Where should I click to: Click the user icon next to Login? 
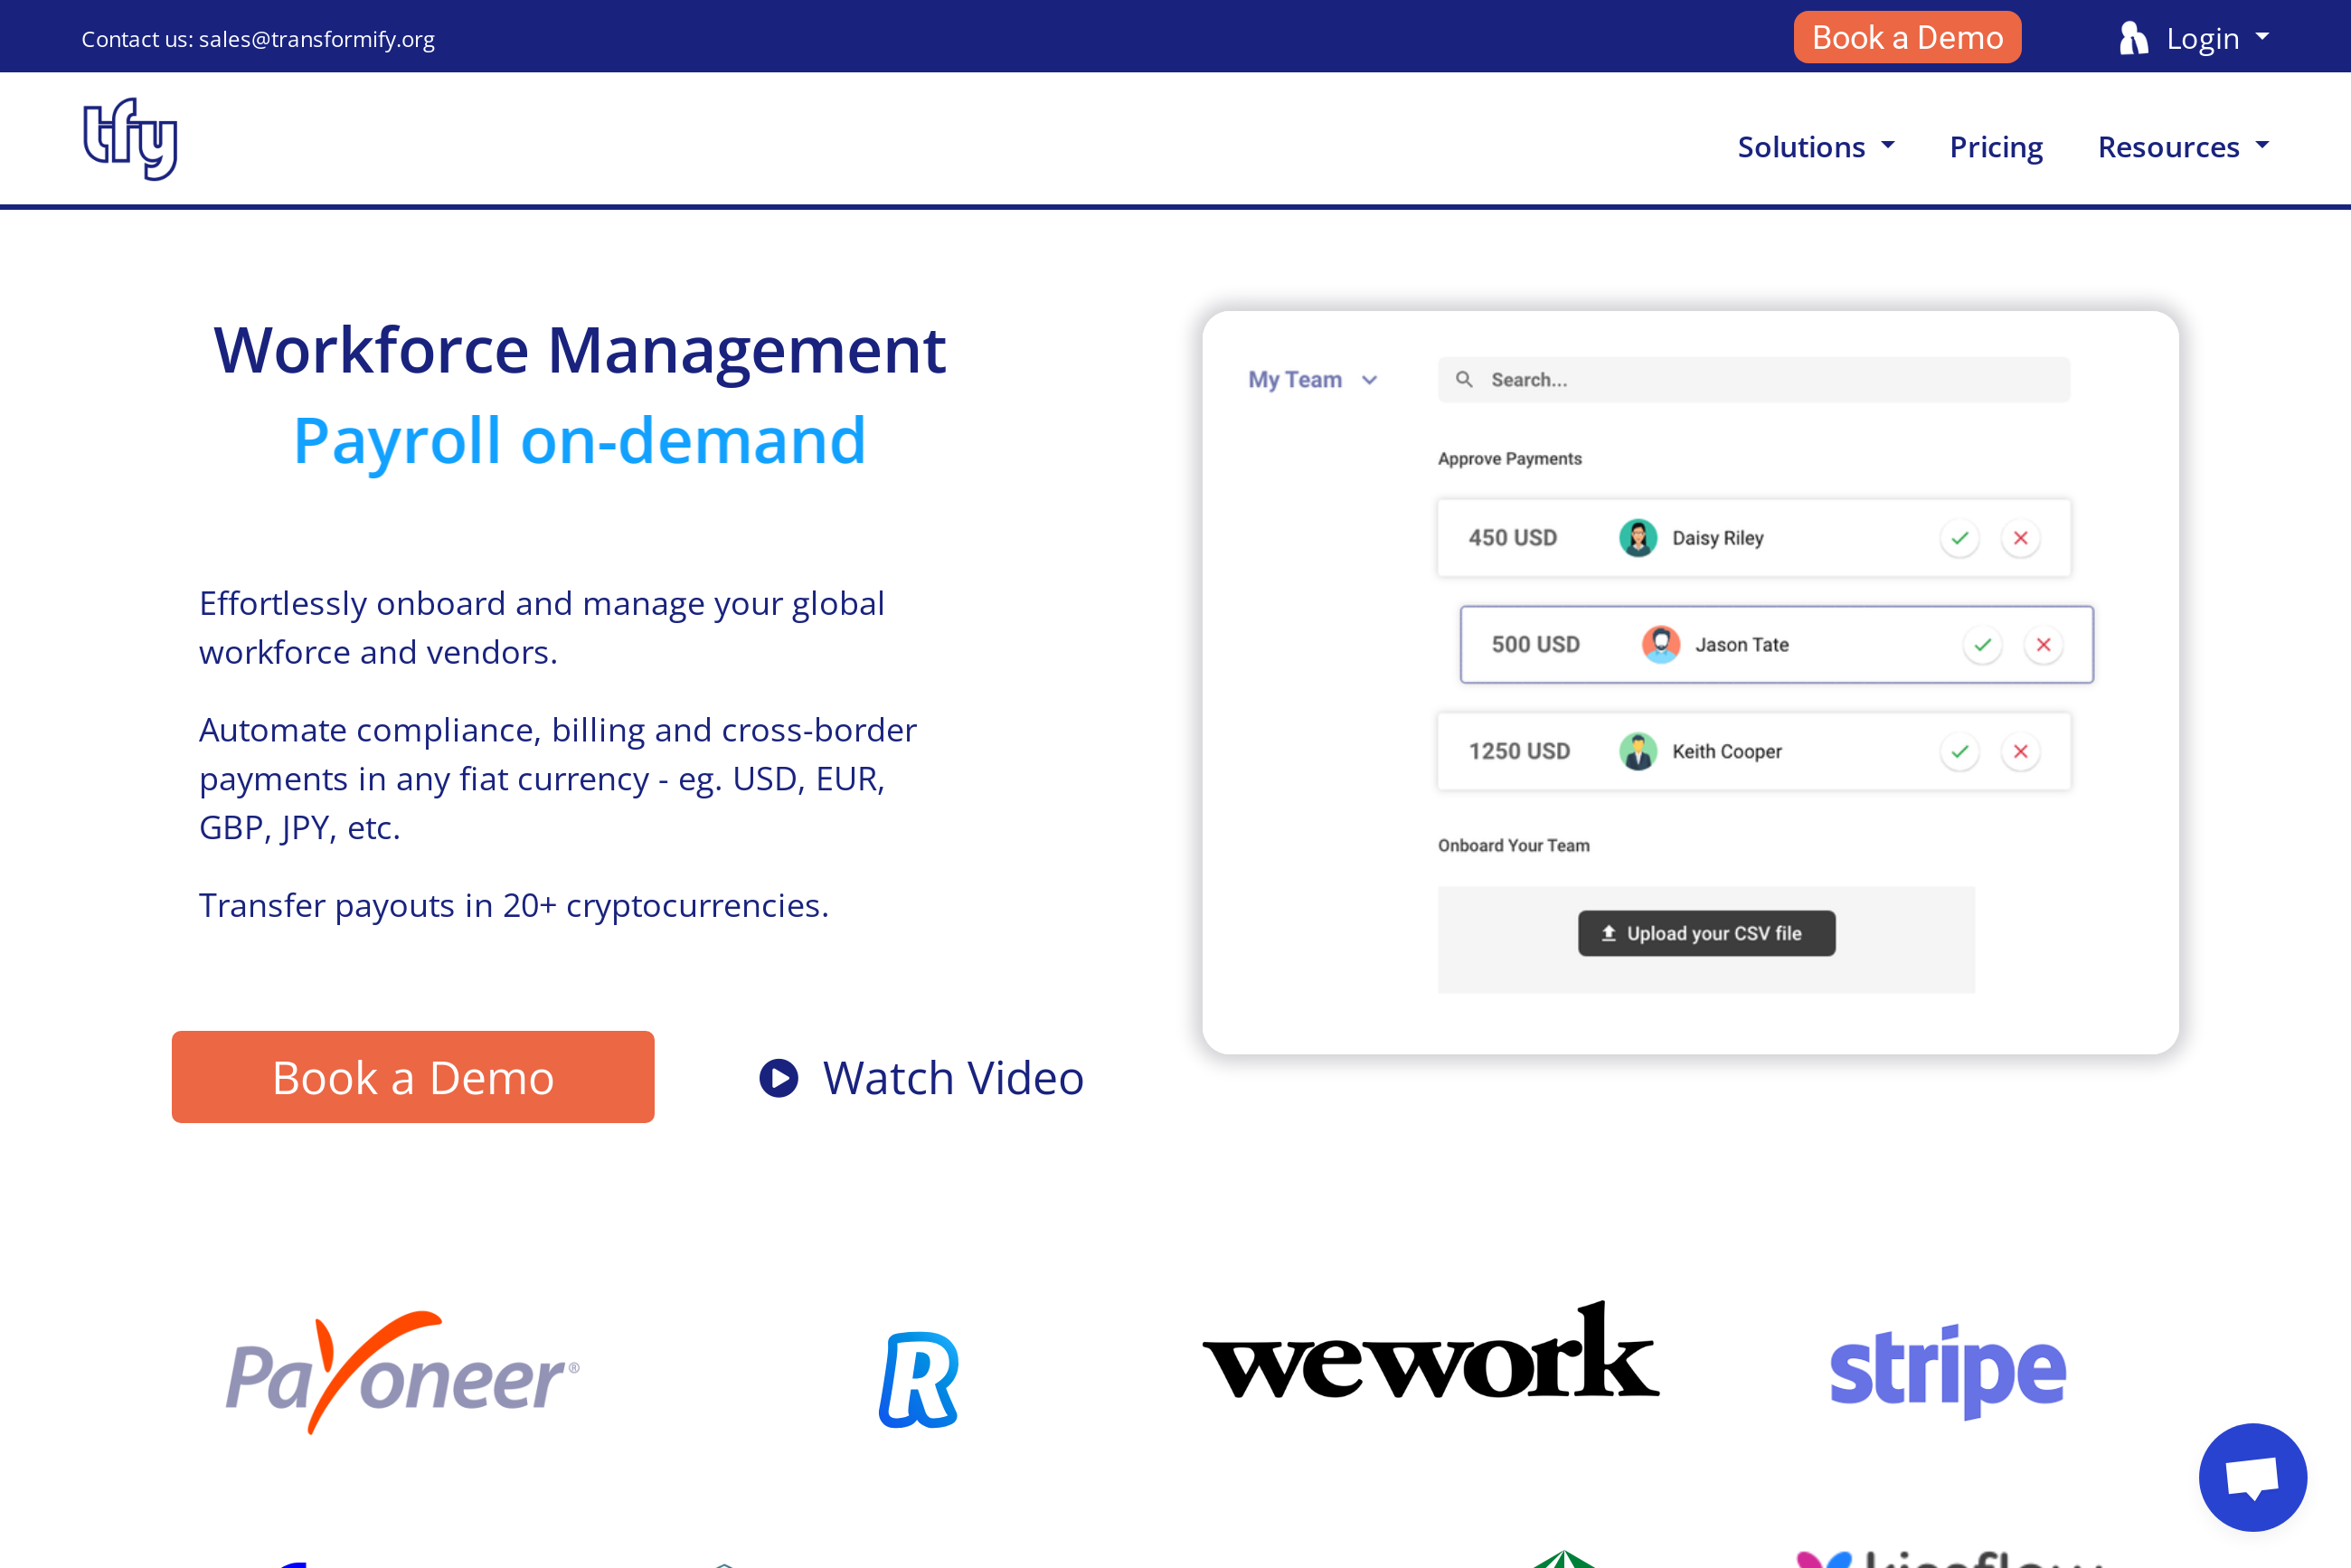click(2132, 38)
